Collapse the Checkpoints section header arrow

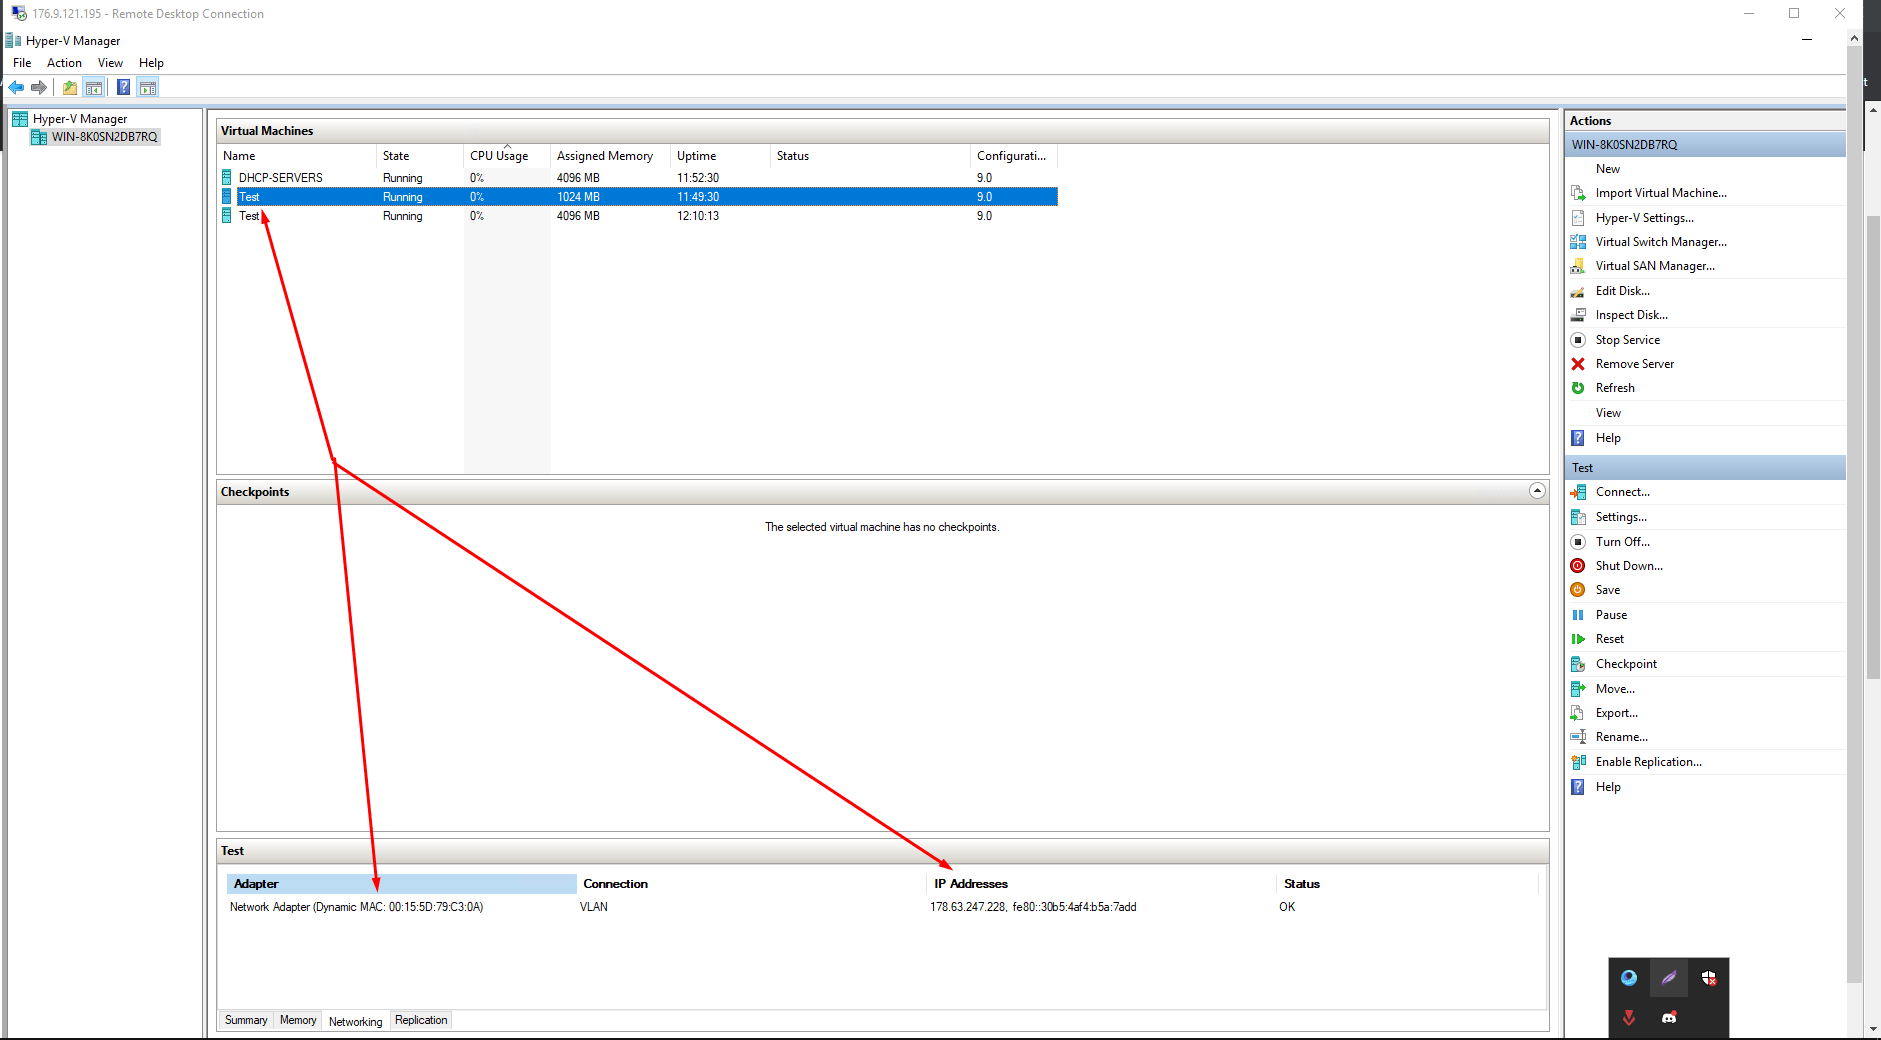pyautogui.click(x=1535, y=491)
